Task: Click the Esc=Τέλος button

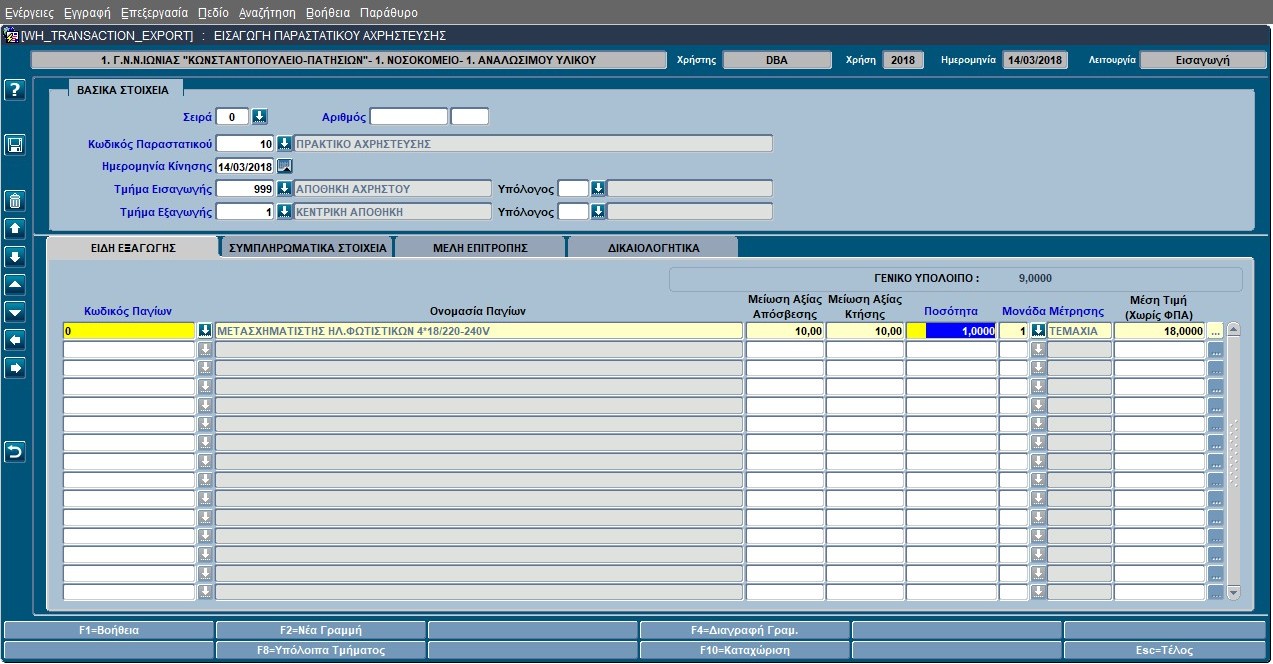Action: click(x=1166, y=650)
